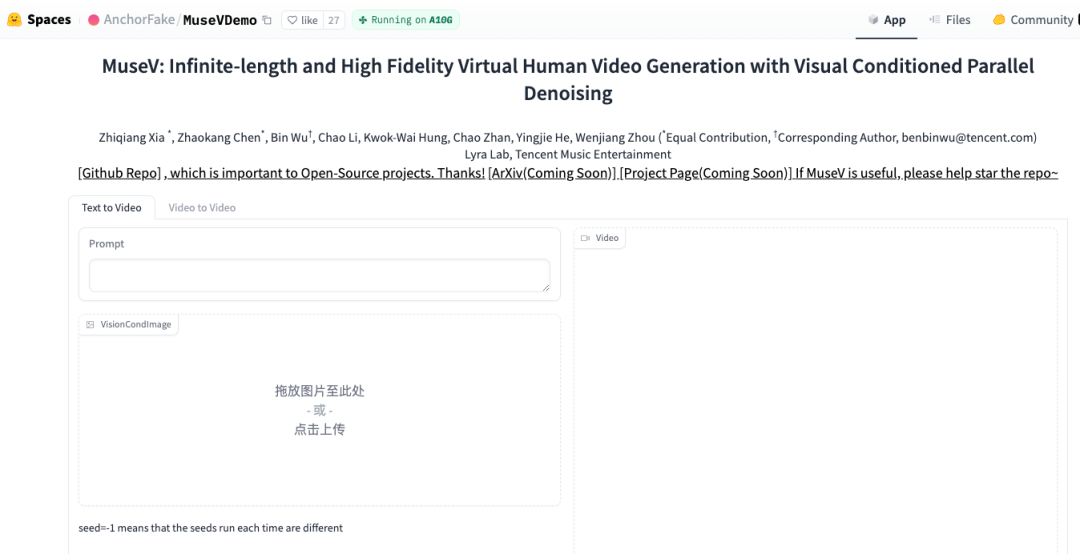
Task: Click the AnchorFake owner name link
Action: pyautogui.click(x=139, y=20)
